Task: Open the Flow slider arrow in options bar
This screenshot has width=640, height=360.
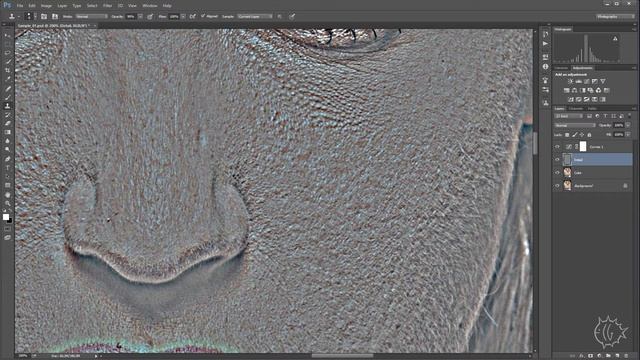Action: (183, 16)
